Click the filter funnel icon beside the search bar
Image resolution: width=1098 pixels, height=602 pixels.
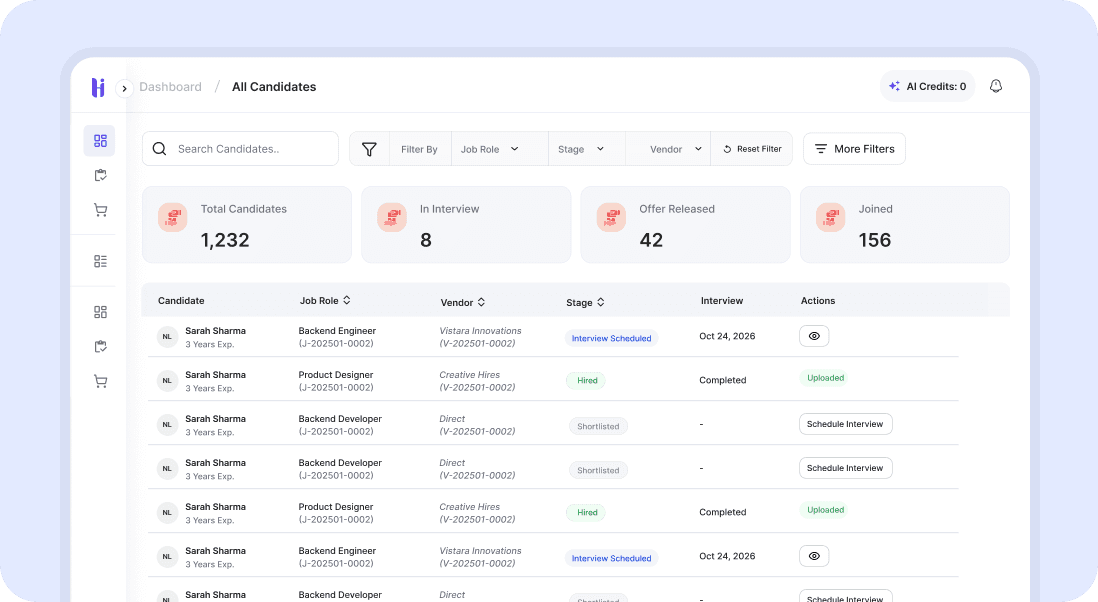point(369,148)
